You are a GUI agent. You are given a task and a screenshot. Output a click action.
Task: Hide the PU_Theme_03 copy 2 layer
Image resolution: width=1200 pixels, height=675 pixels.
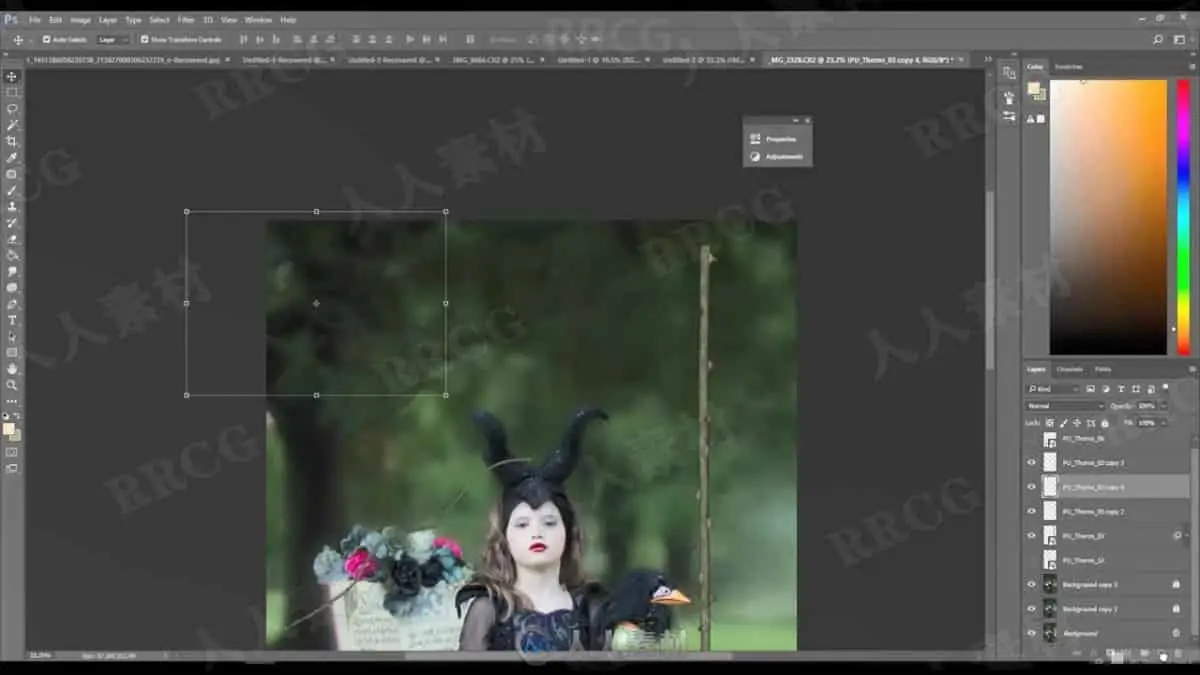(x=1032, y=511)
